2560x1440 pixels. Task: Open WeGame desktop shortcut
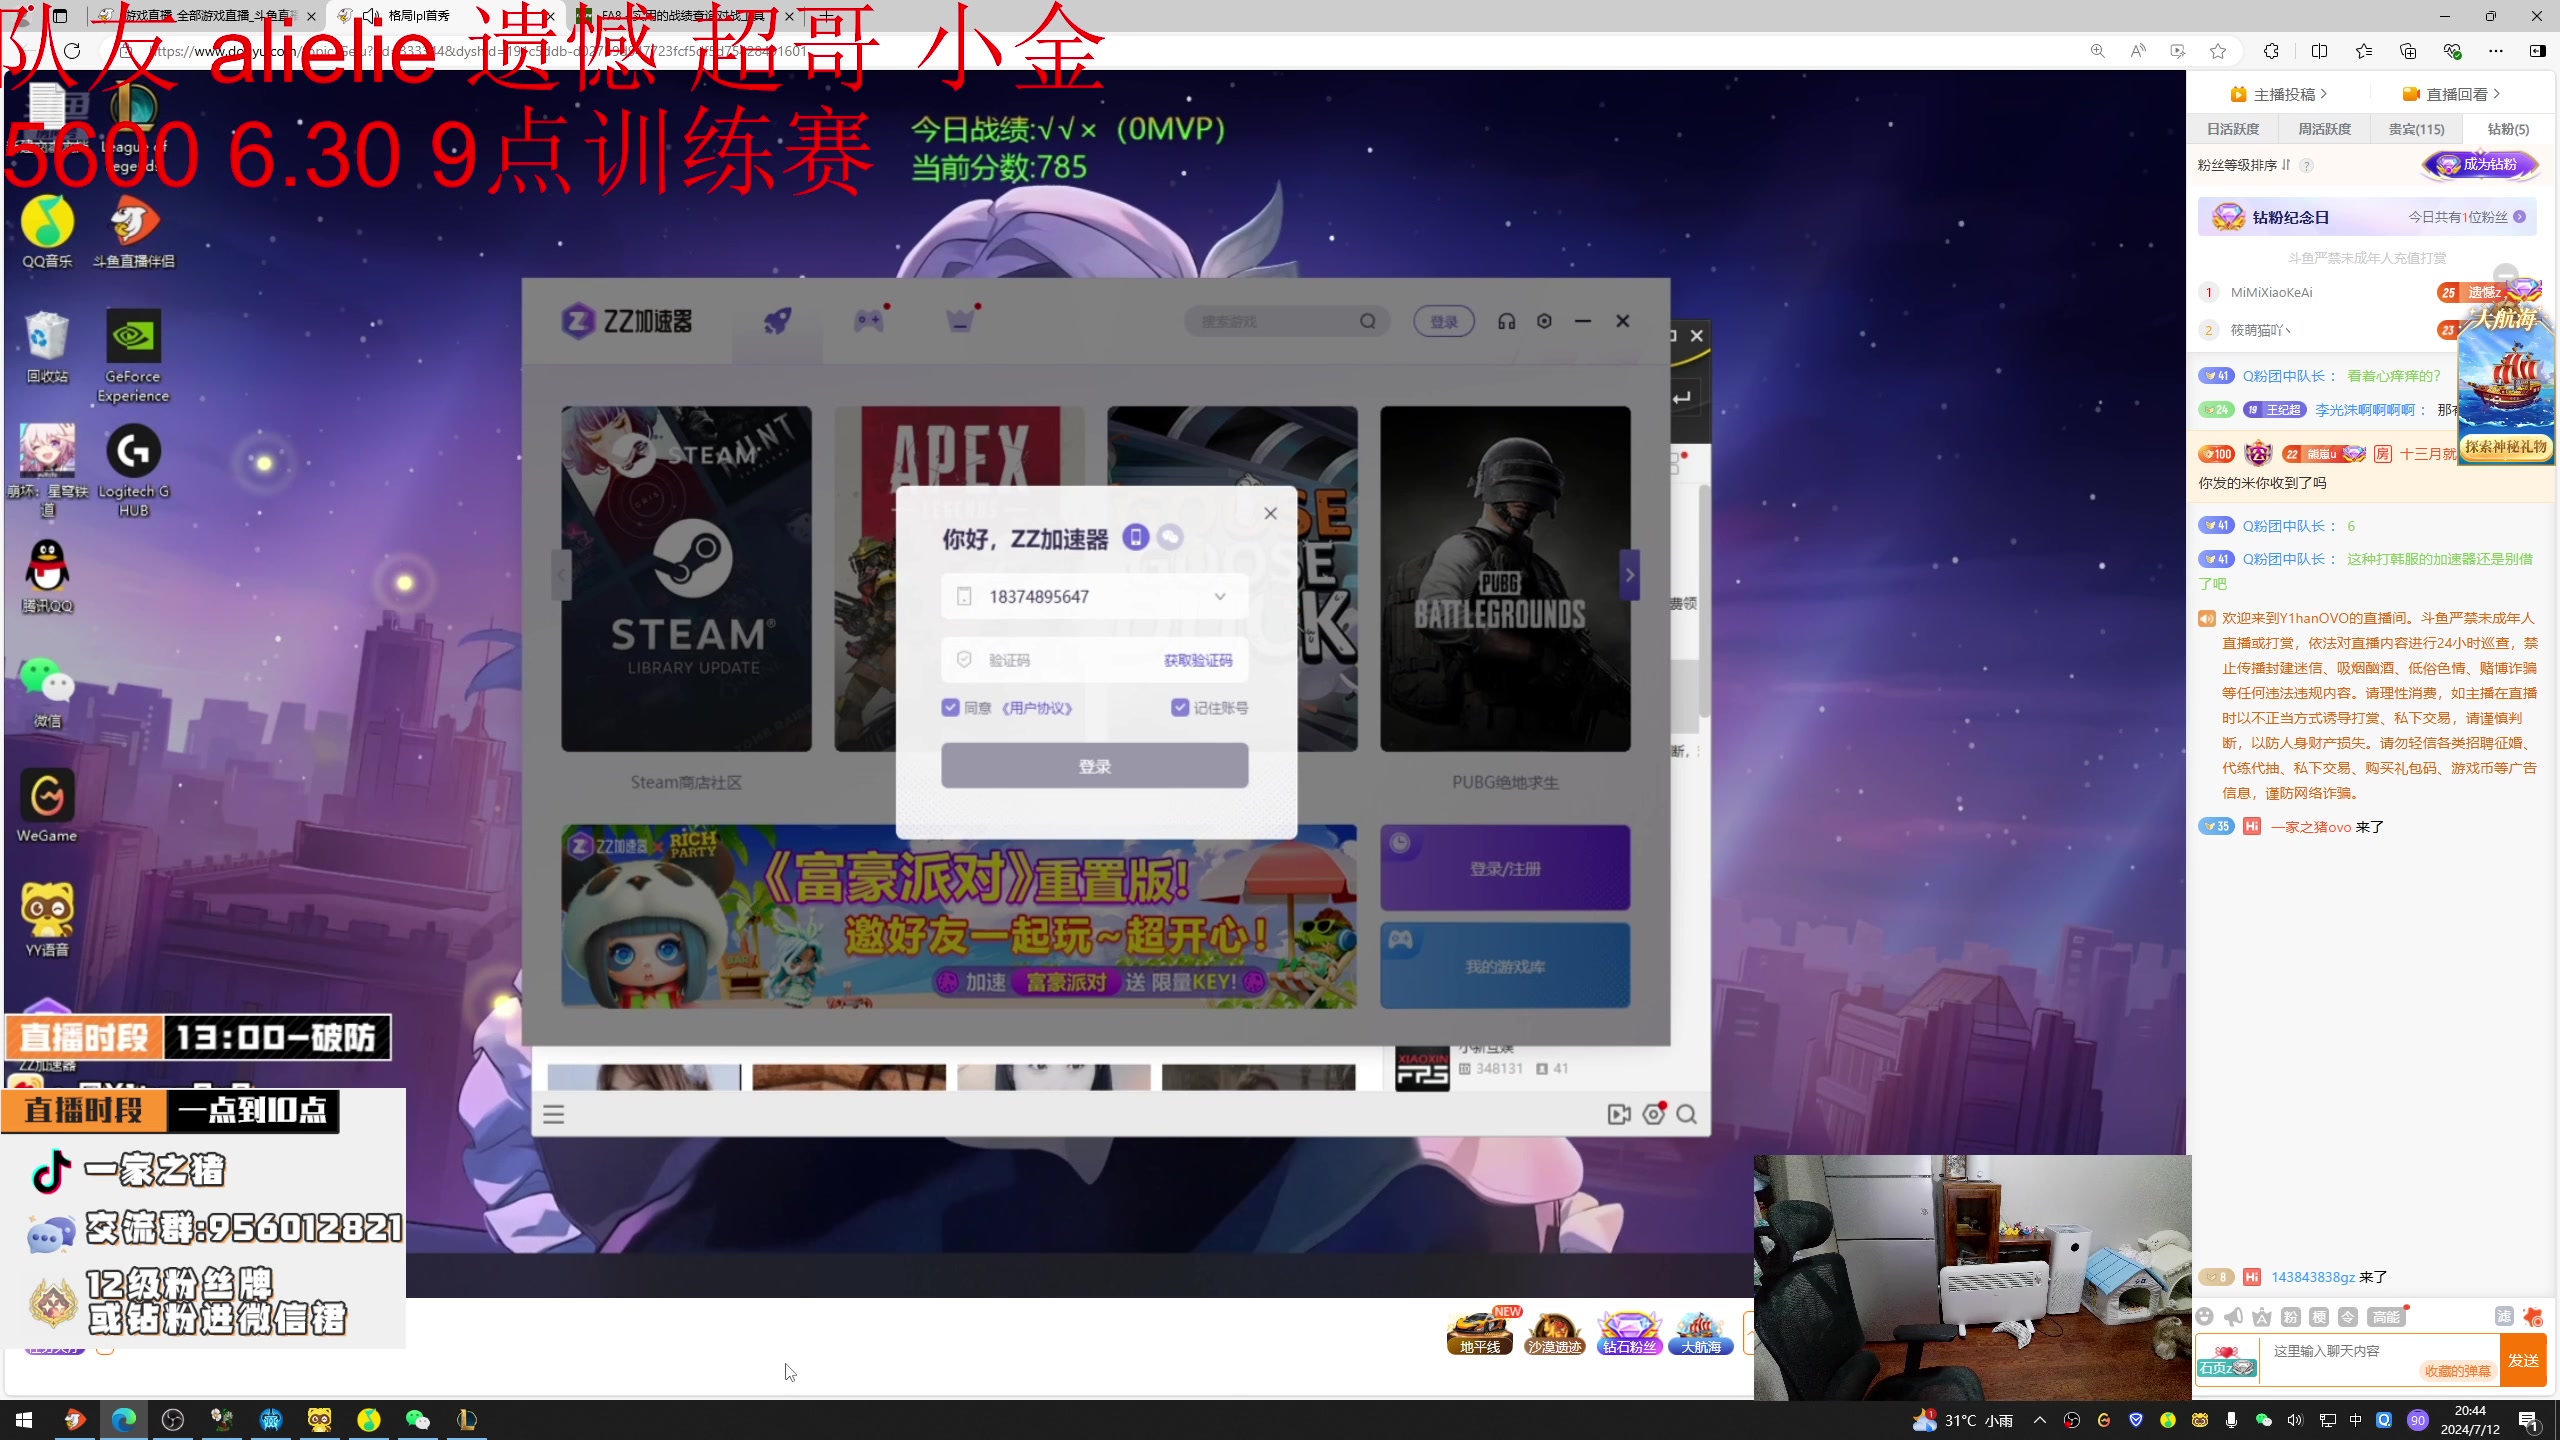click(47, 806)
